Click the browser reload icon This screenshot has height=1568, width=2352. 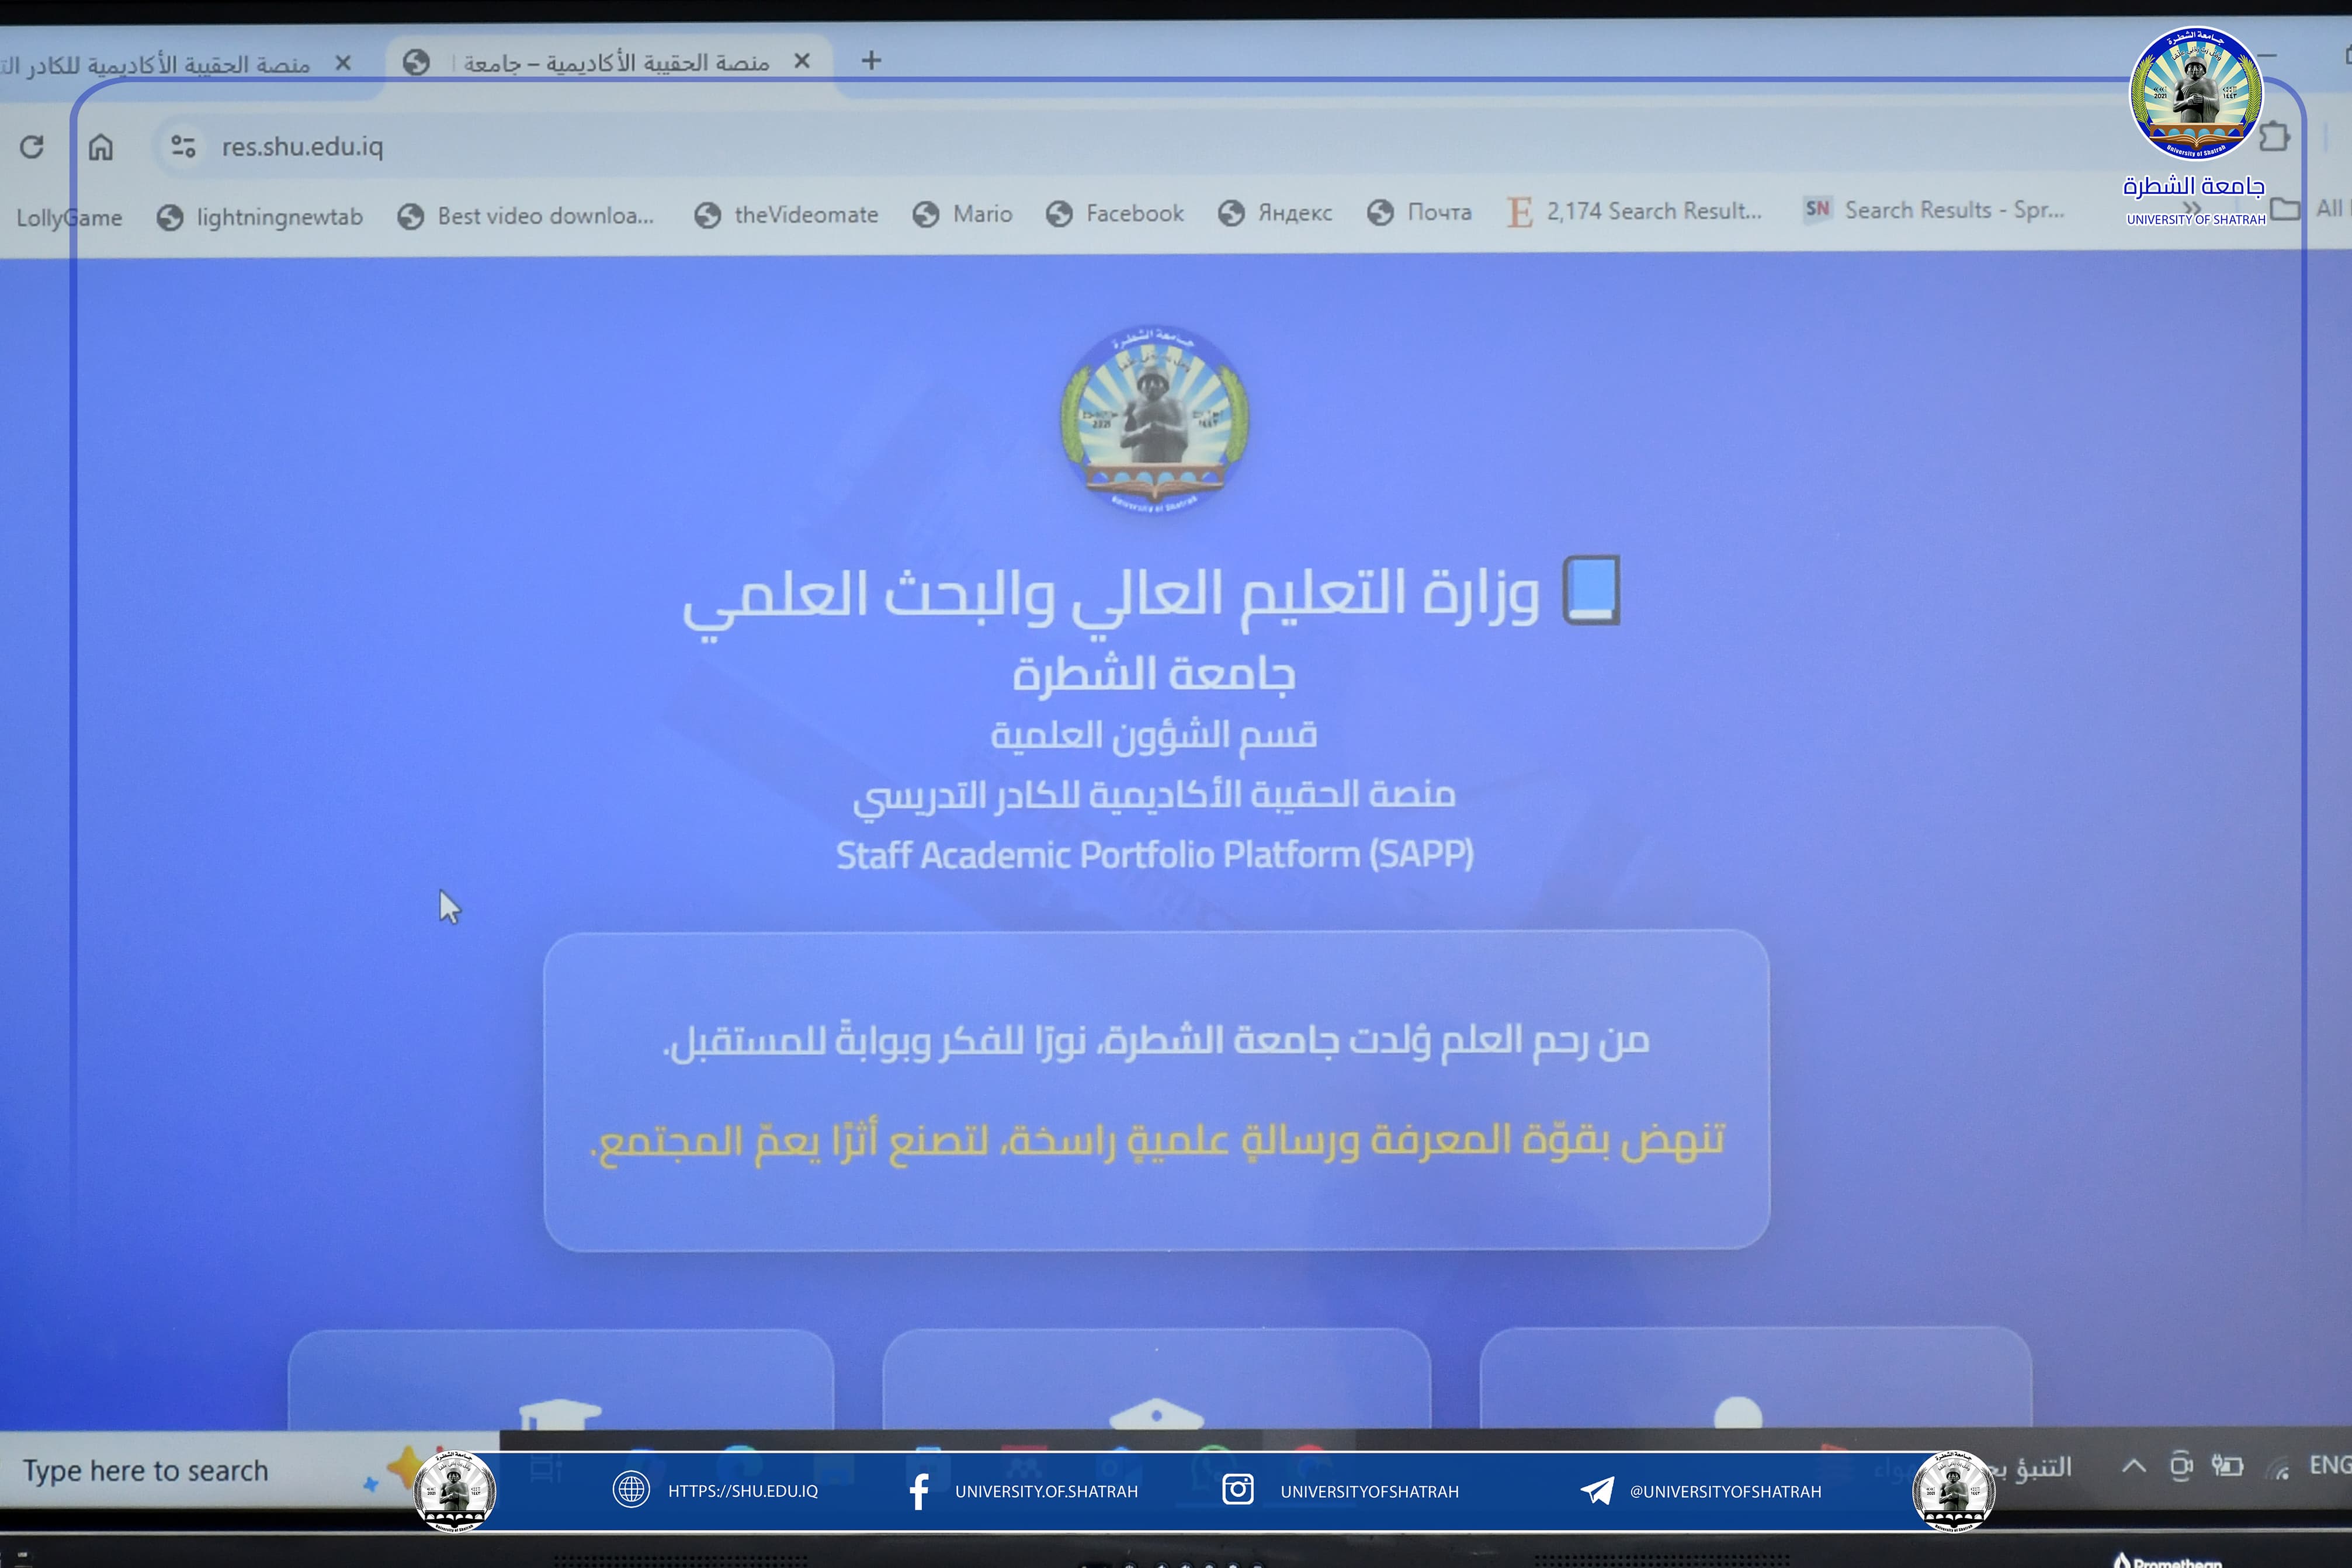(32, 147)
